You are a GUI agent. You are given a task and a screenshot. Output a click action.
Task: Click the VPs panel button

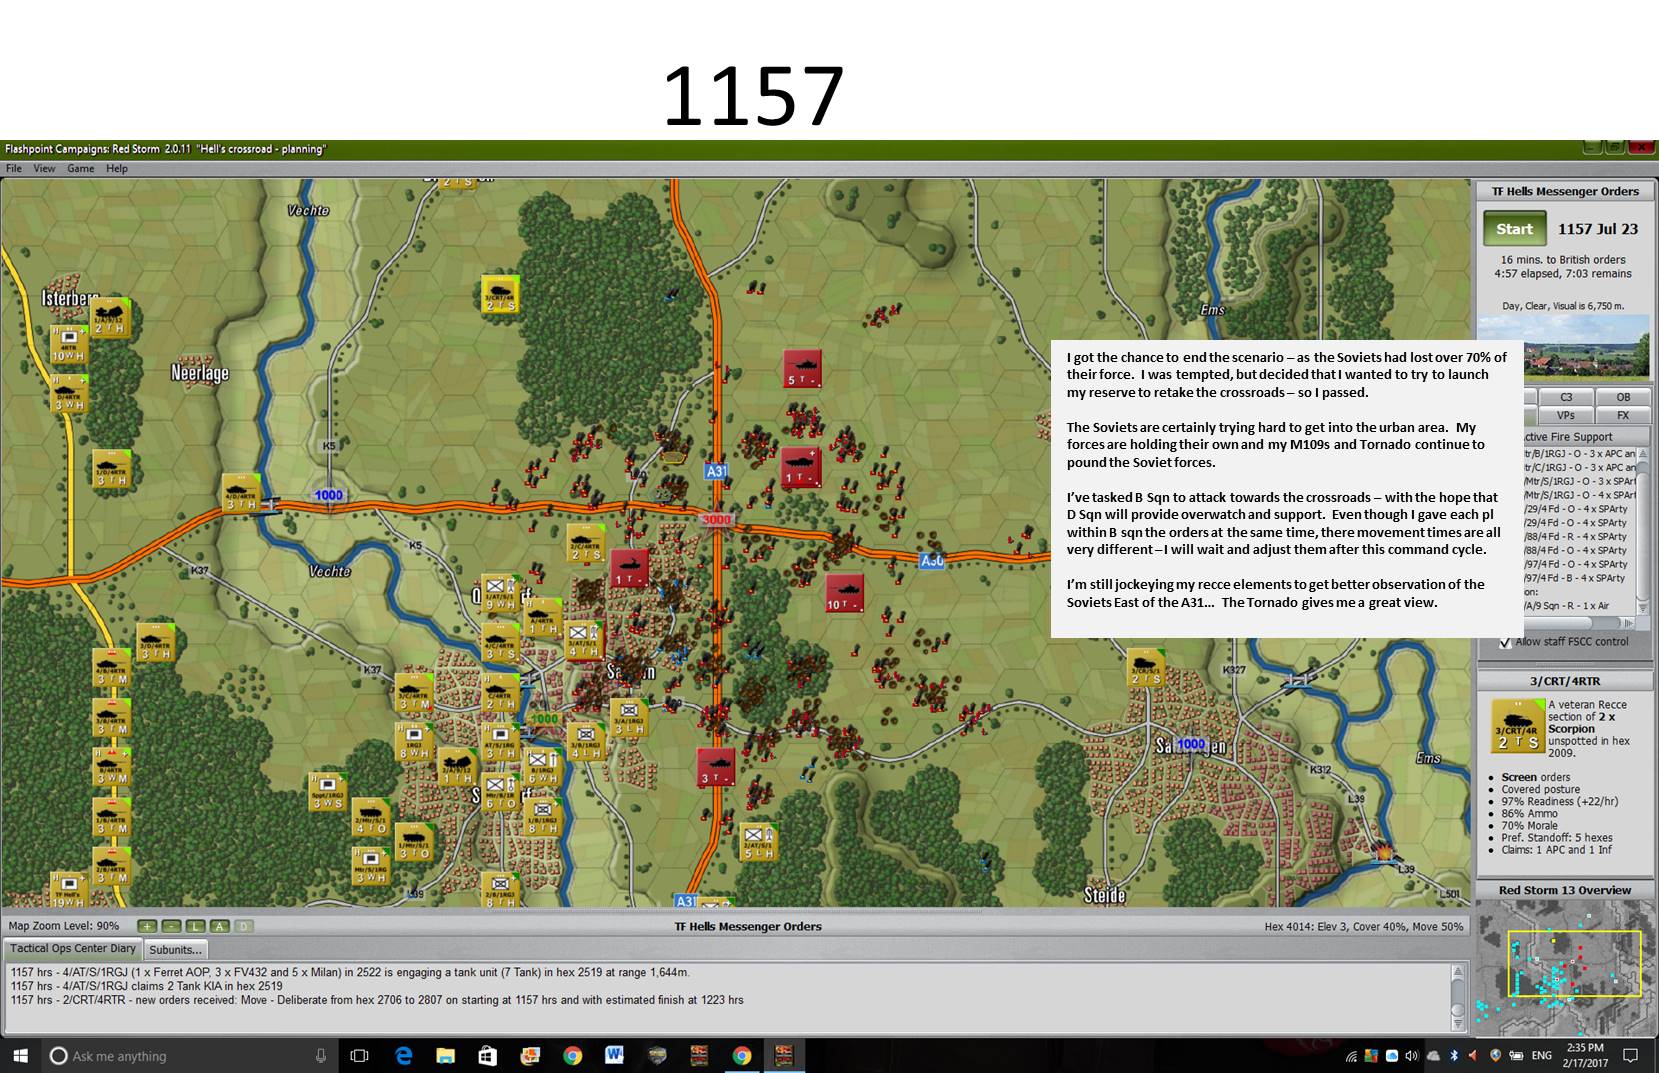click(1567, 415)
